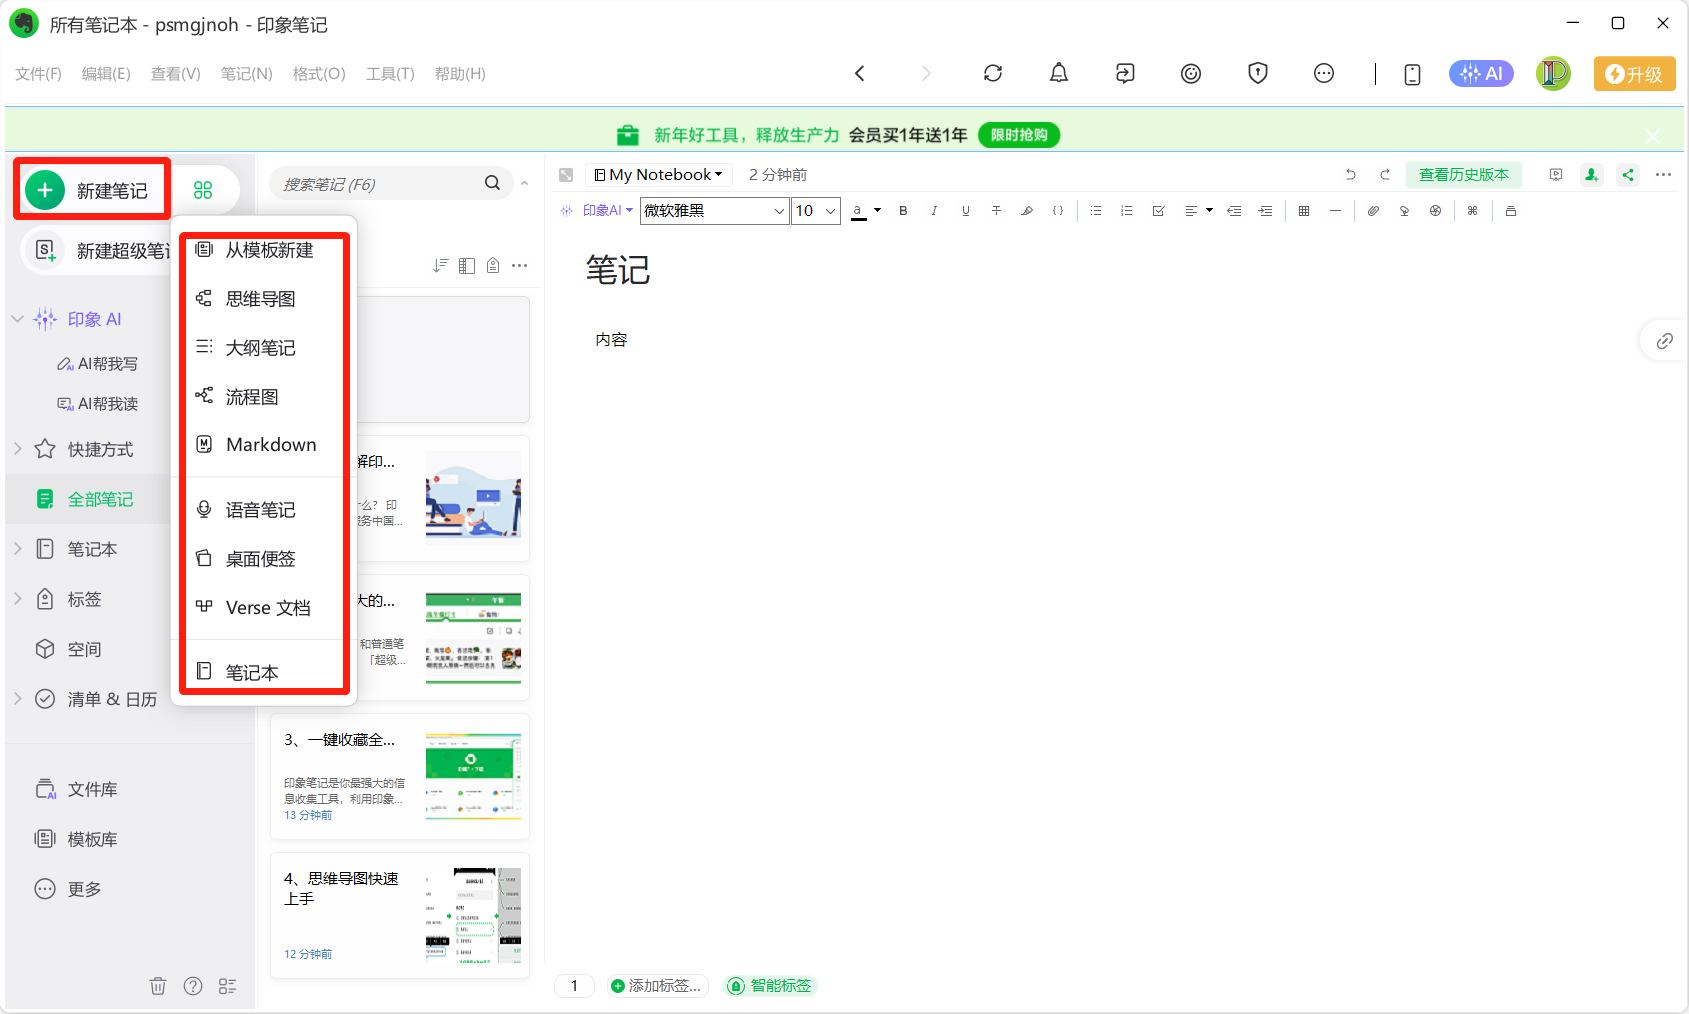1689x1014 pixels.
Task: Click the shield security icon
Action: click(1258, 73)
